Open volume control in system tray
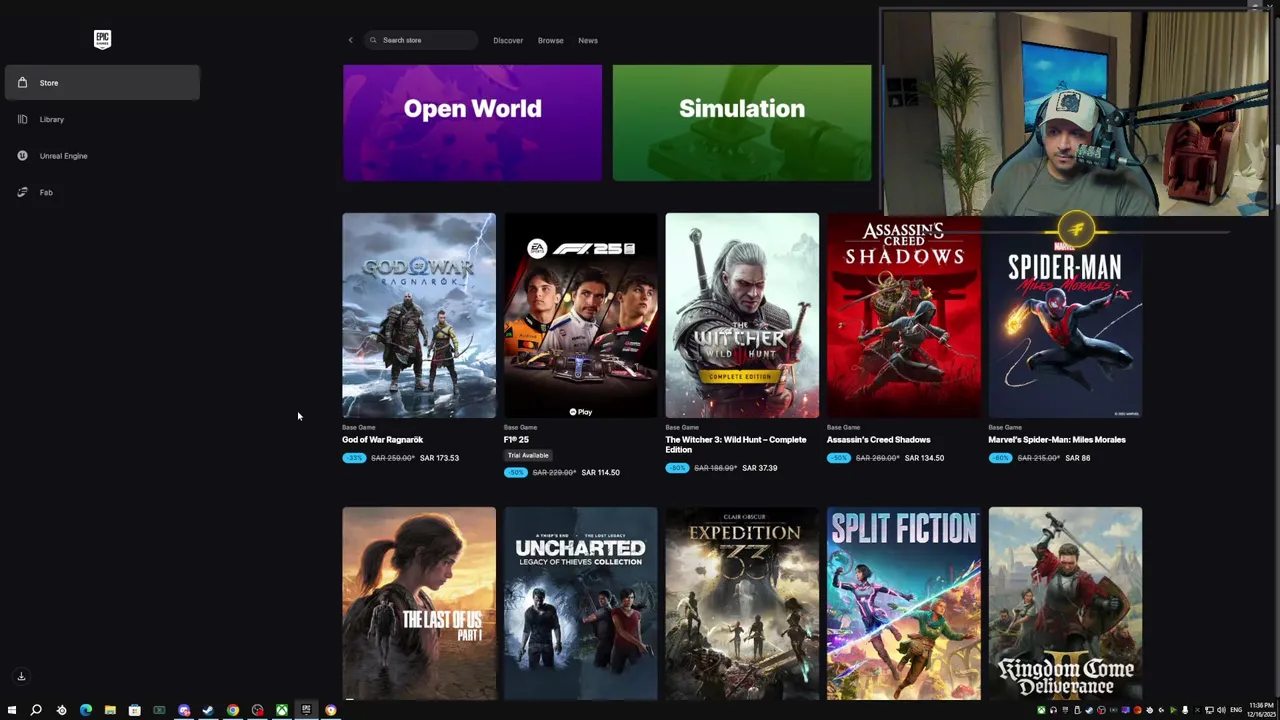 [1221, 710]
